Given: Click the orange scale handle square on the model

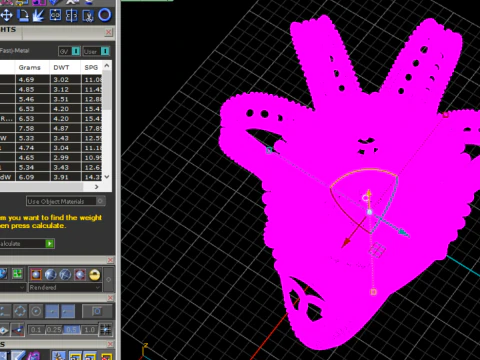Looking at the screenshot, I should coord(373,292).
